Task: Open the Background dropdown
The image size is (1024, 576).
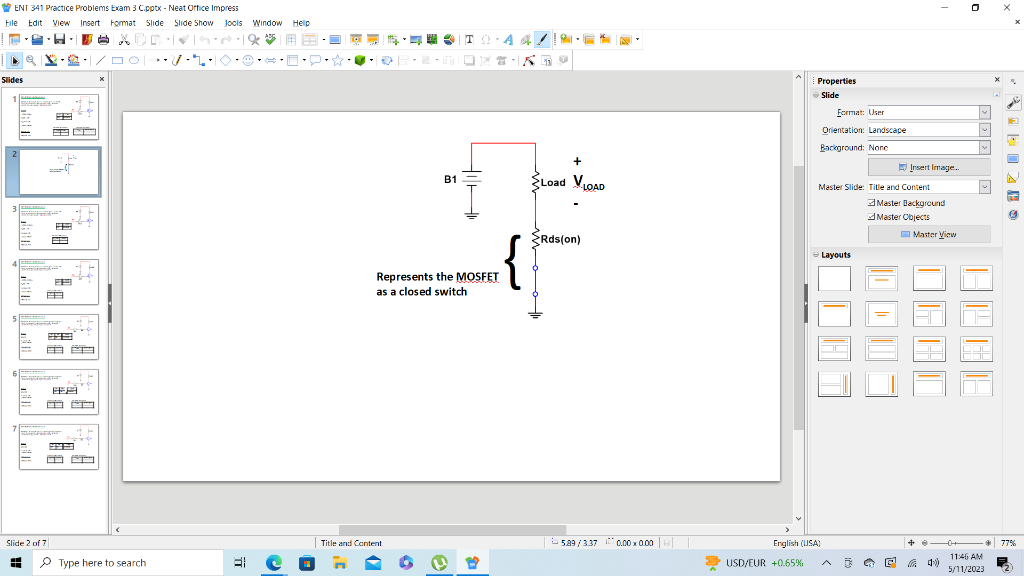Action: 984,146
